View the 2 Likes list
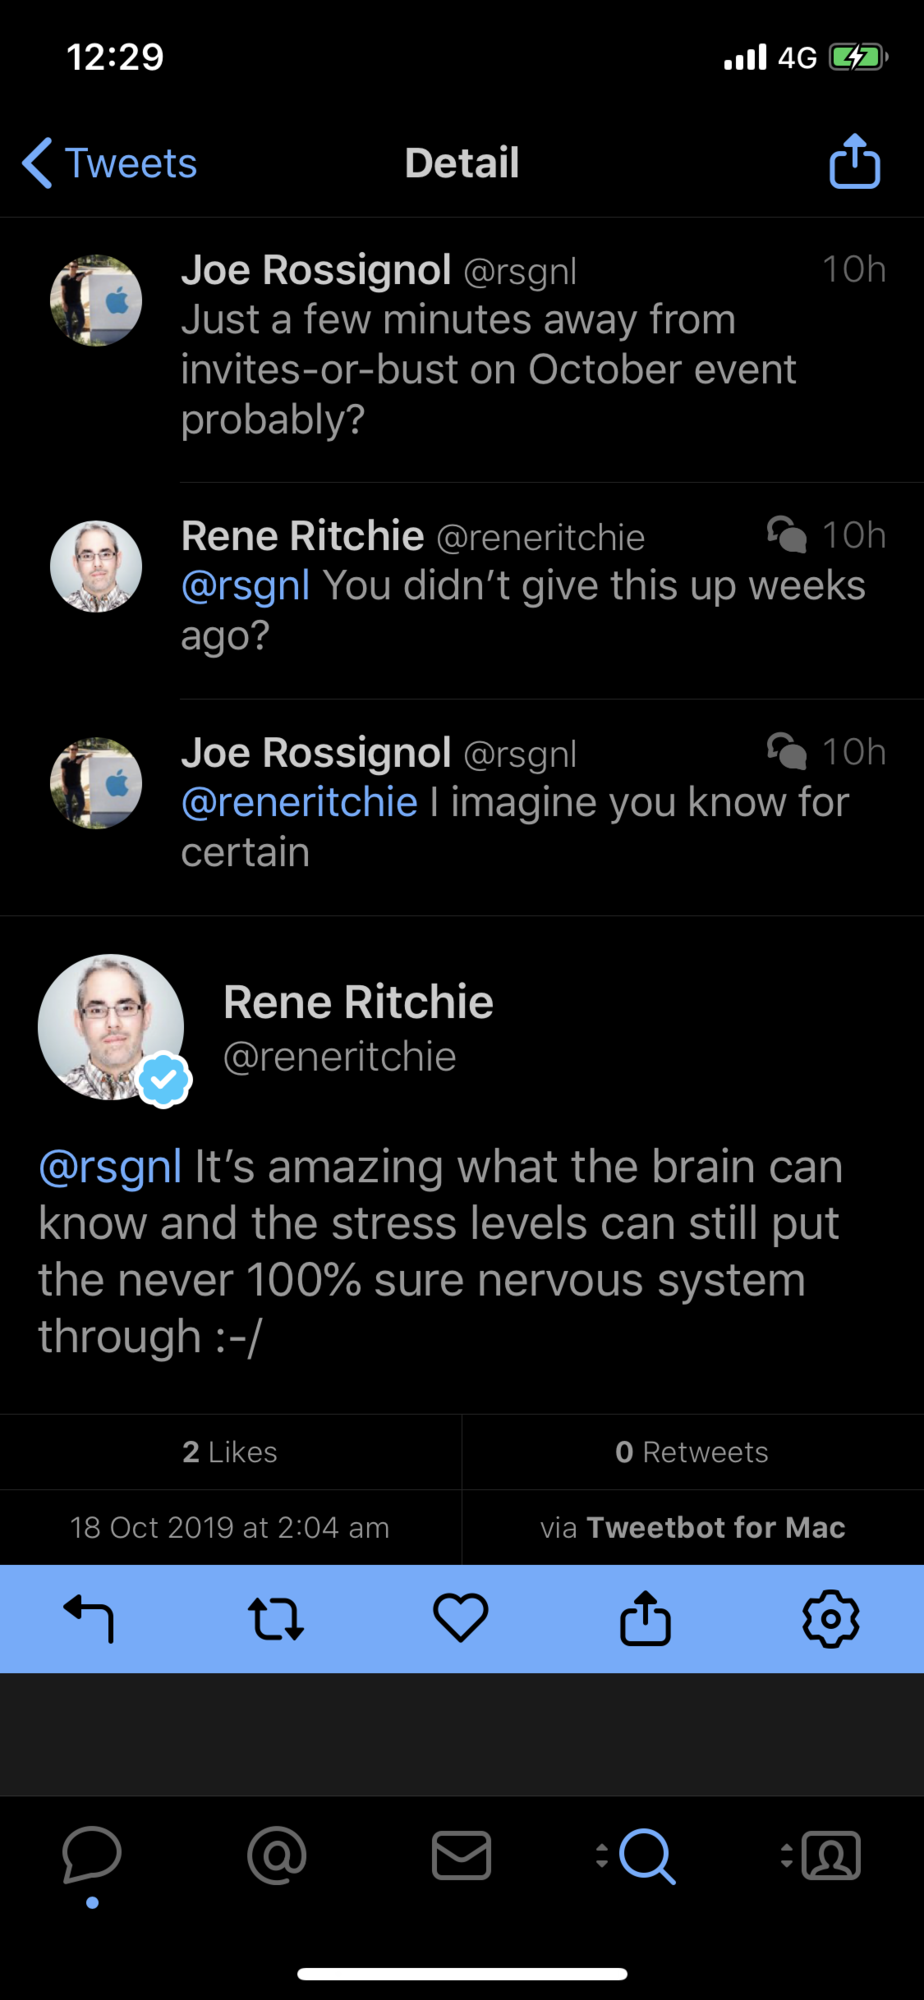Image resolution: width=924 pixels, height=2000 pixels. (230, 1452)
